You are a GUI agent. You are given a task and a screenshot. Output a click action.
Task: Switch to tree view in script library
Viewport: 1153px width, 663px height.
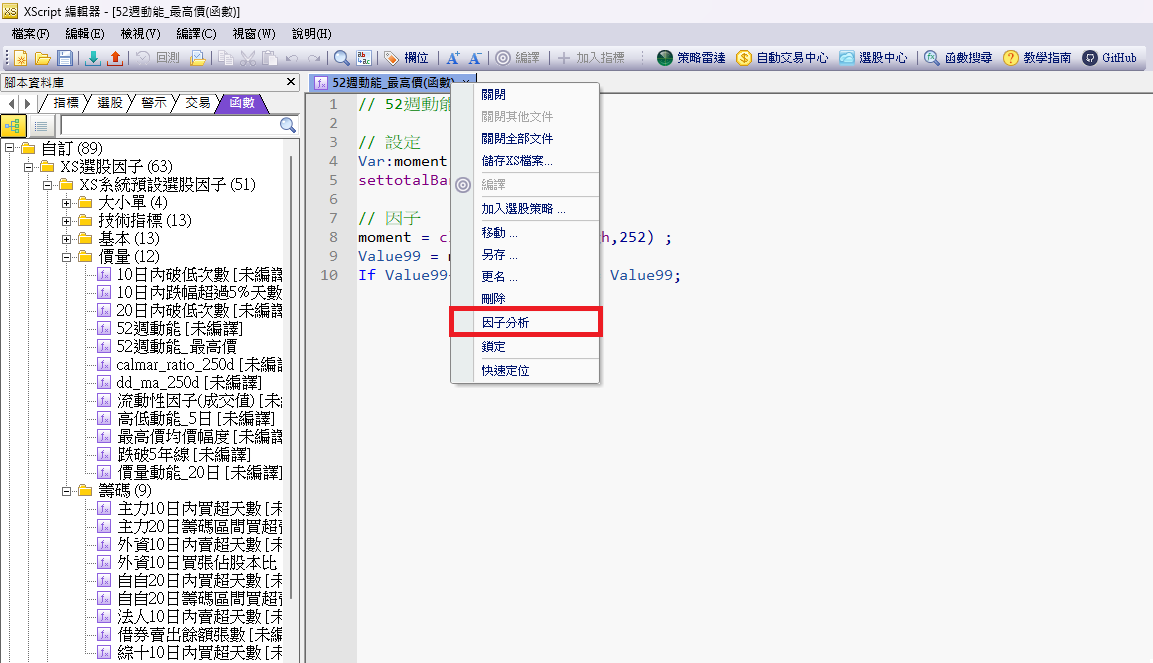(13, 125)
